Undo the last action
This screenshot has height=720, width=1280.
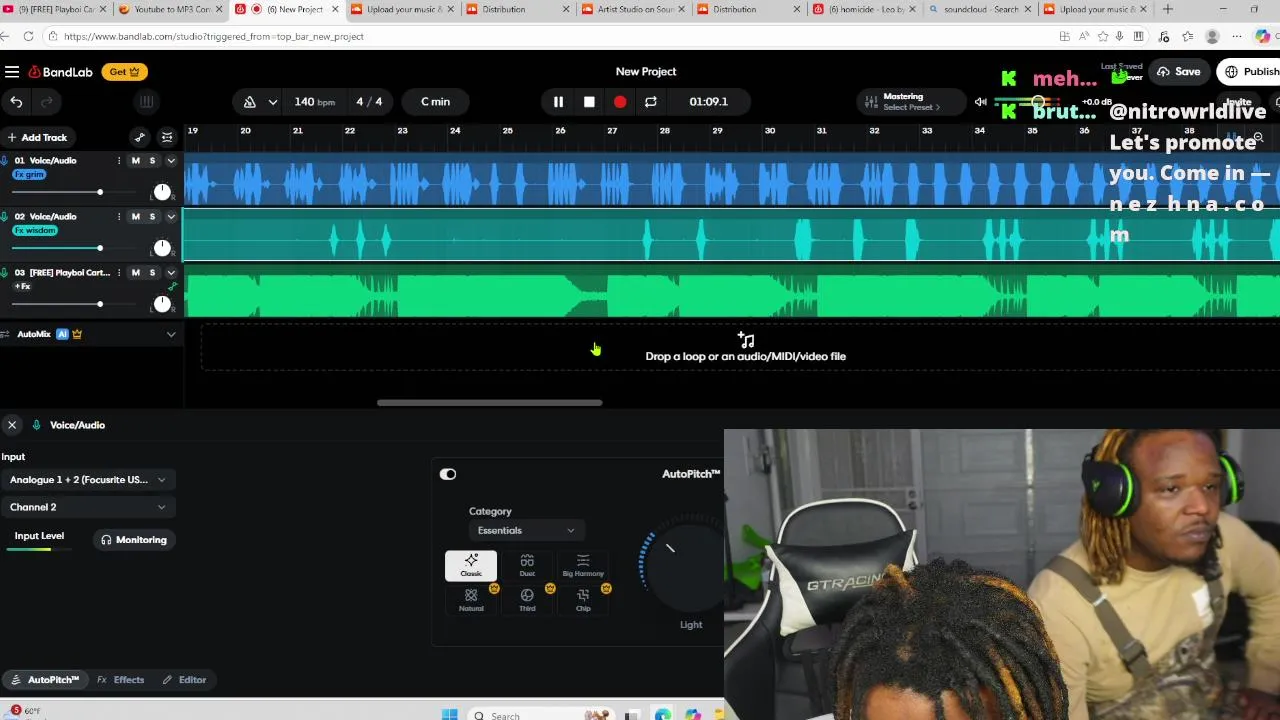[x=16, y=102]
